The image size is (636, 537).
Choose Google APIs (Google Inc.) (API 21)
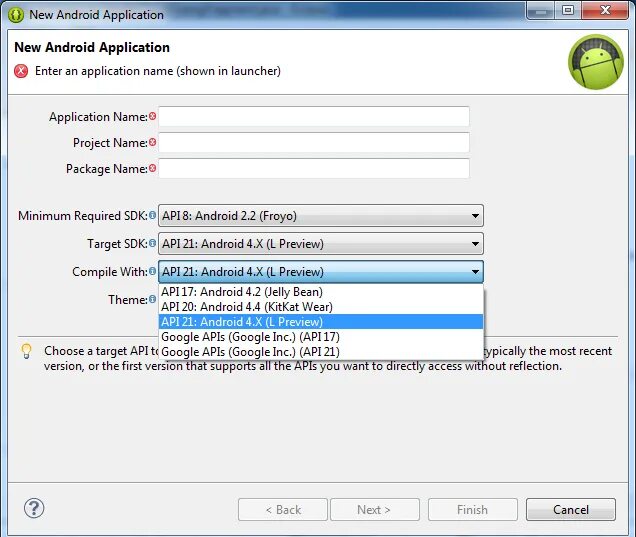coord(321,352)
